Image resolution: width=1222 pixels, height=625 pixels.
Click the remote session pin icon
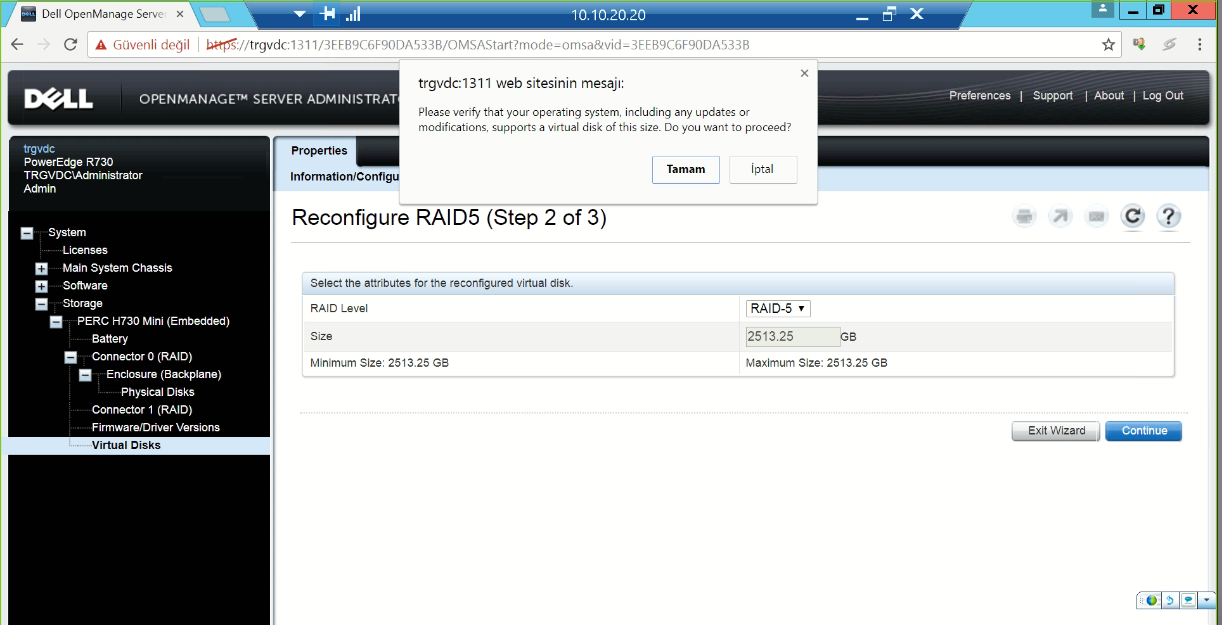(326, 15)
